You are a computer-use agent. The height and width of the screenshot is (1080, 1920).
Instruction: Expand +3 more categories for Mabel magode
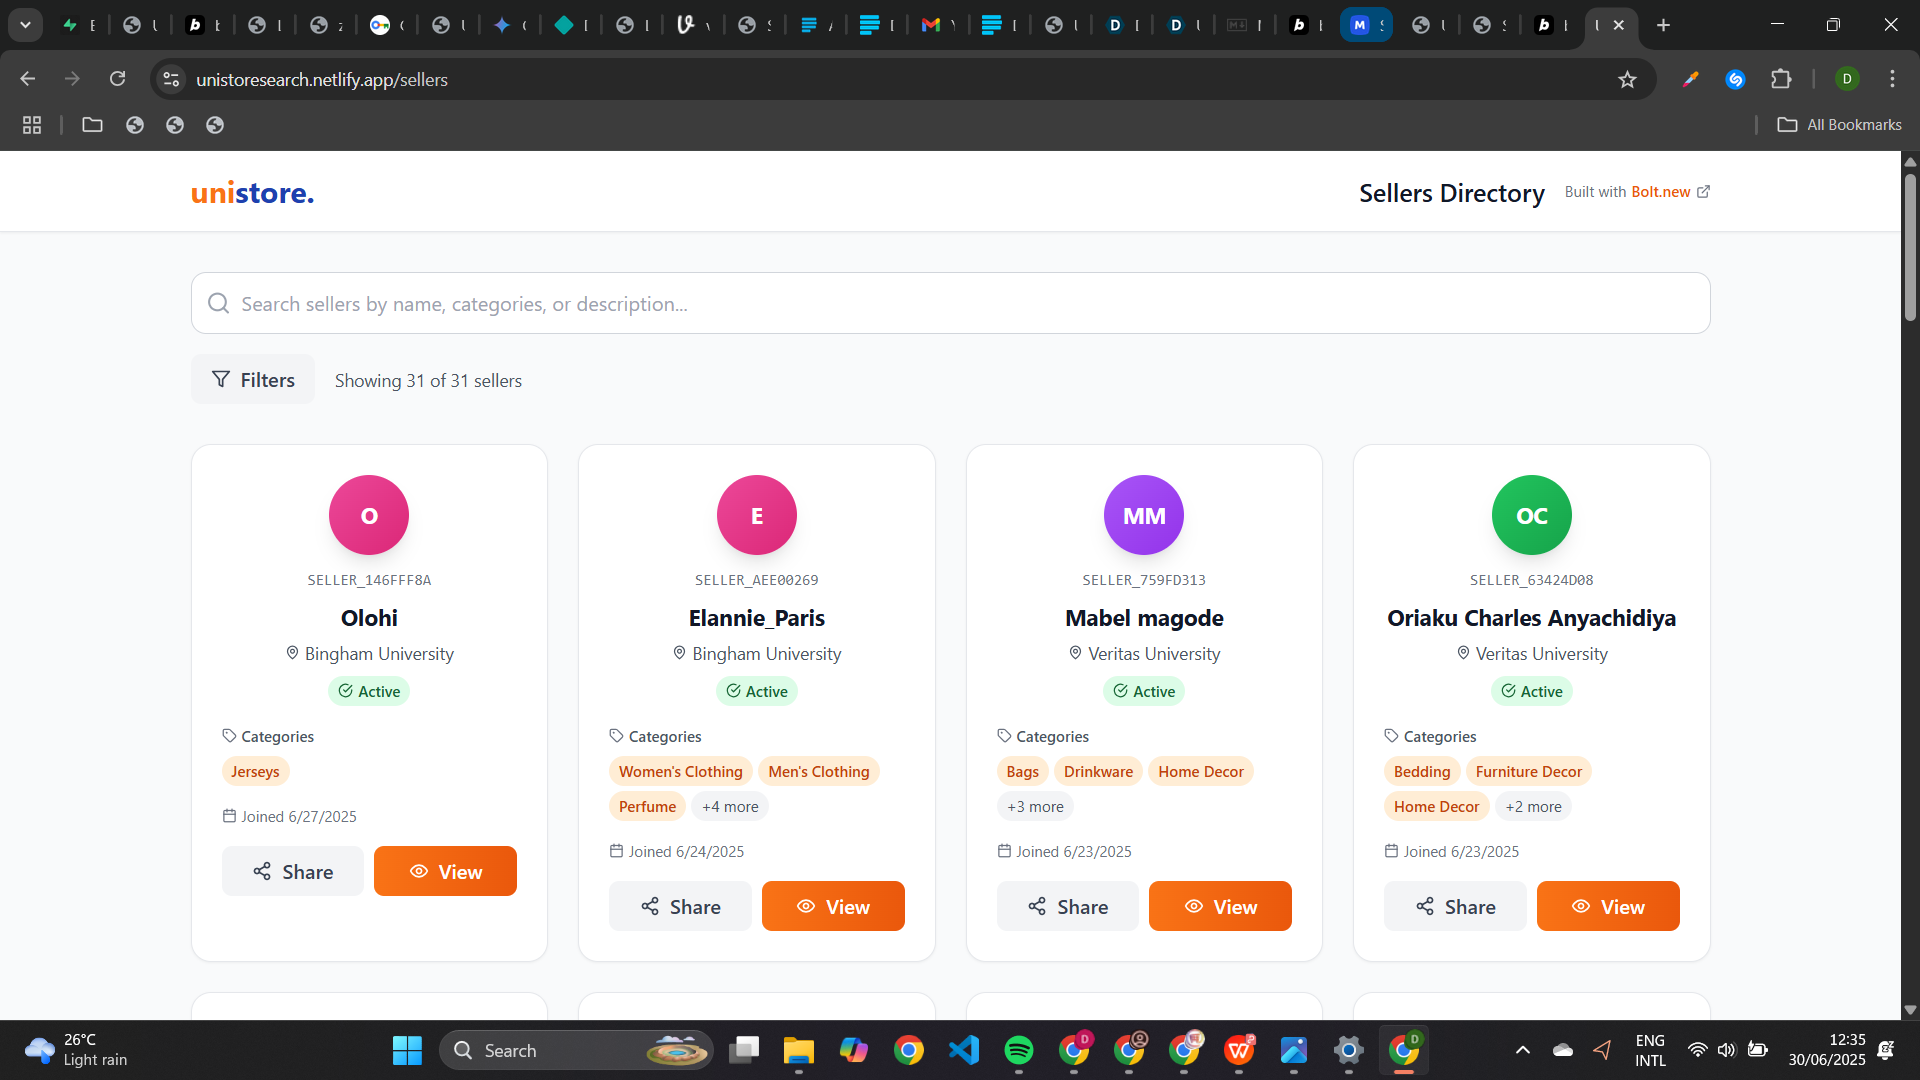[x=1035, y=807]
